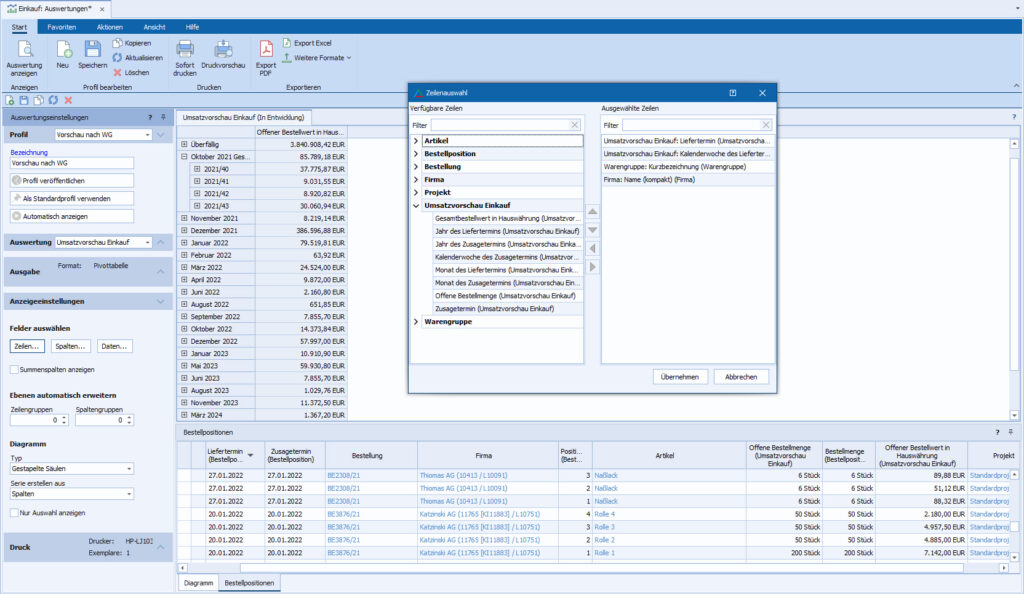This screenshot has width=1024, height=594.
Task: Click the Export PDF icon
Action: coord(266,50)
